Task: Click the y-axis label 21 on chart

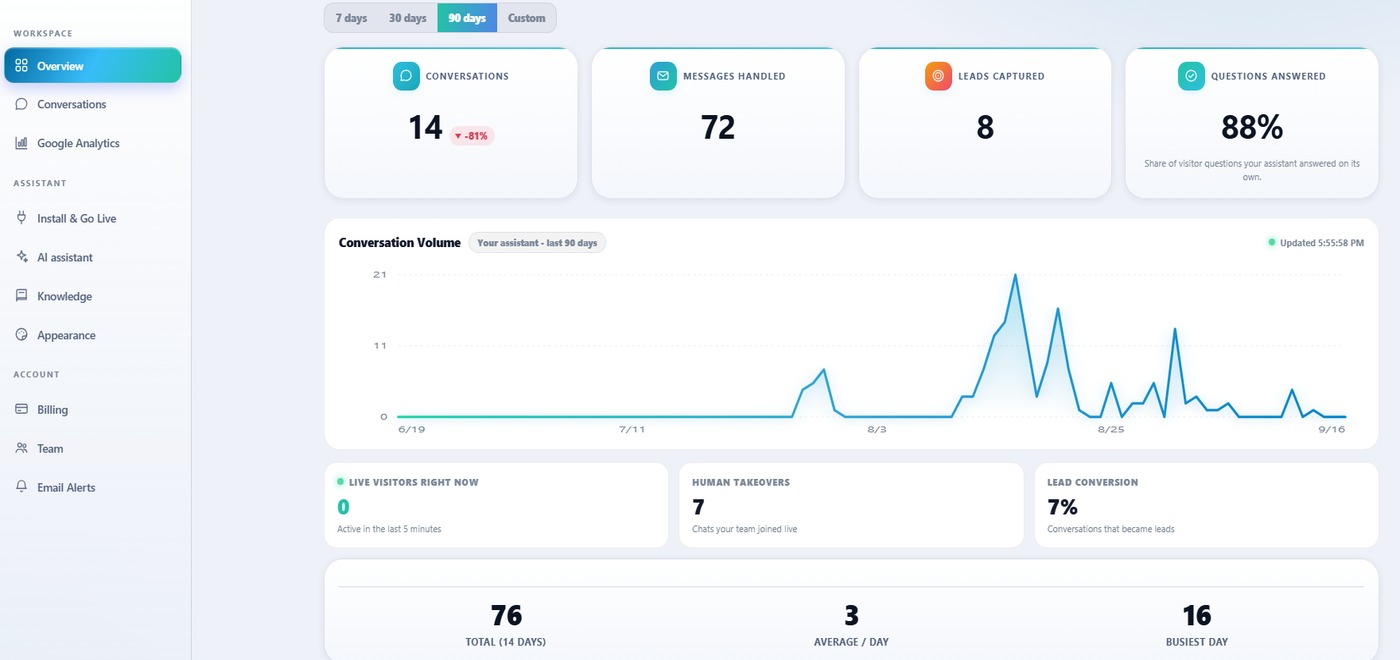Action: 379,275
